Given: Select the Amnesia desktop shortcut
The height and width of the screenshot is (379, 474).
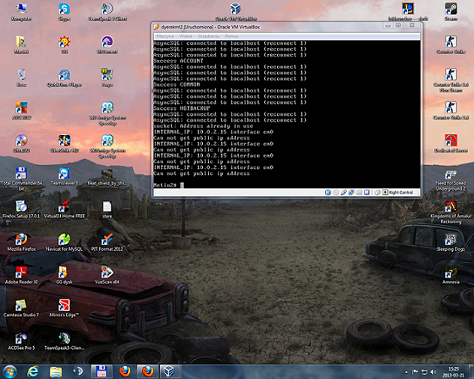Looking at the screenshot, I should coord(451,275).
